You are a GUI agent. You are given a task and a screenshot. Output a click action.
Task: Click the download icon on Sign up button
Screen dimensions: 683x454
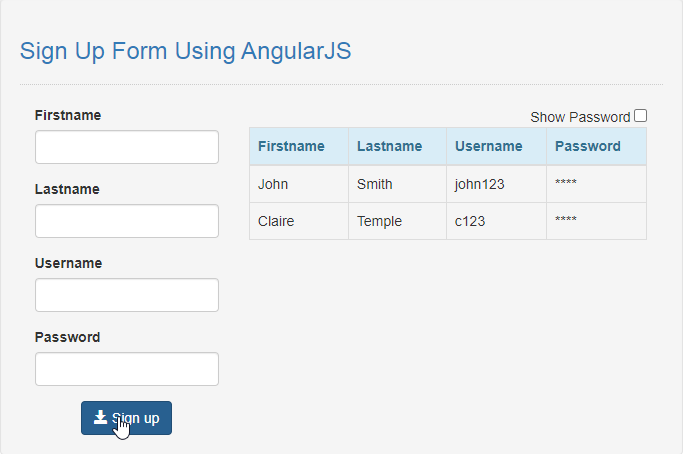pos(100,417)
